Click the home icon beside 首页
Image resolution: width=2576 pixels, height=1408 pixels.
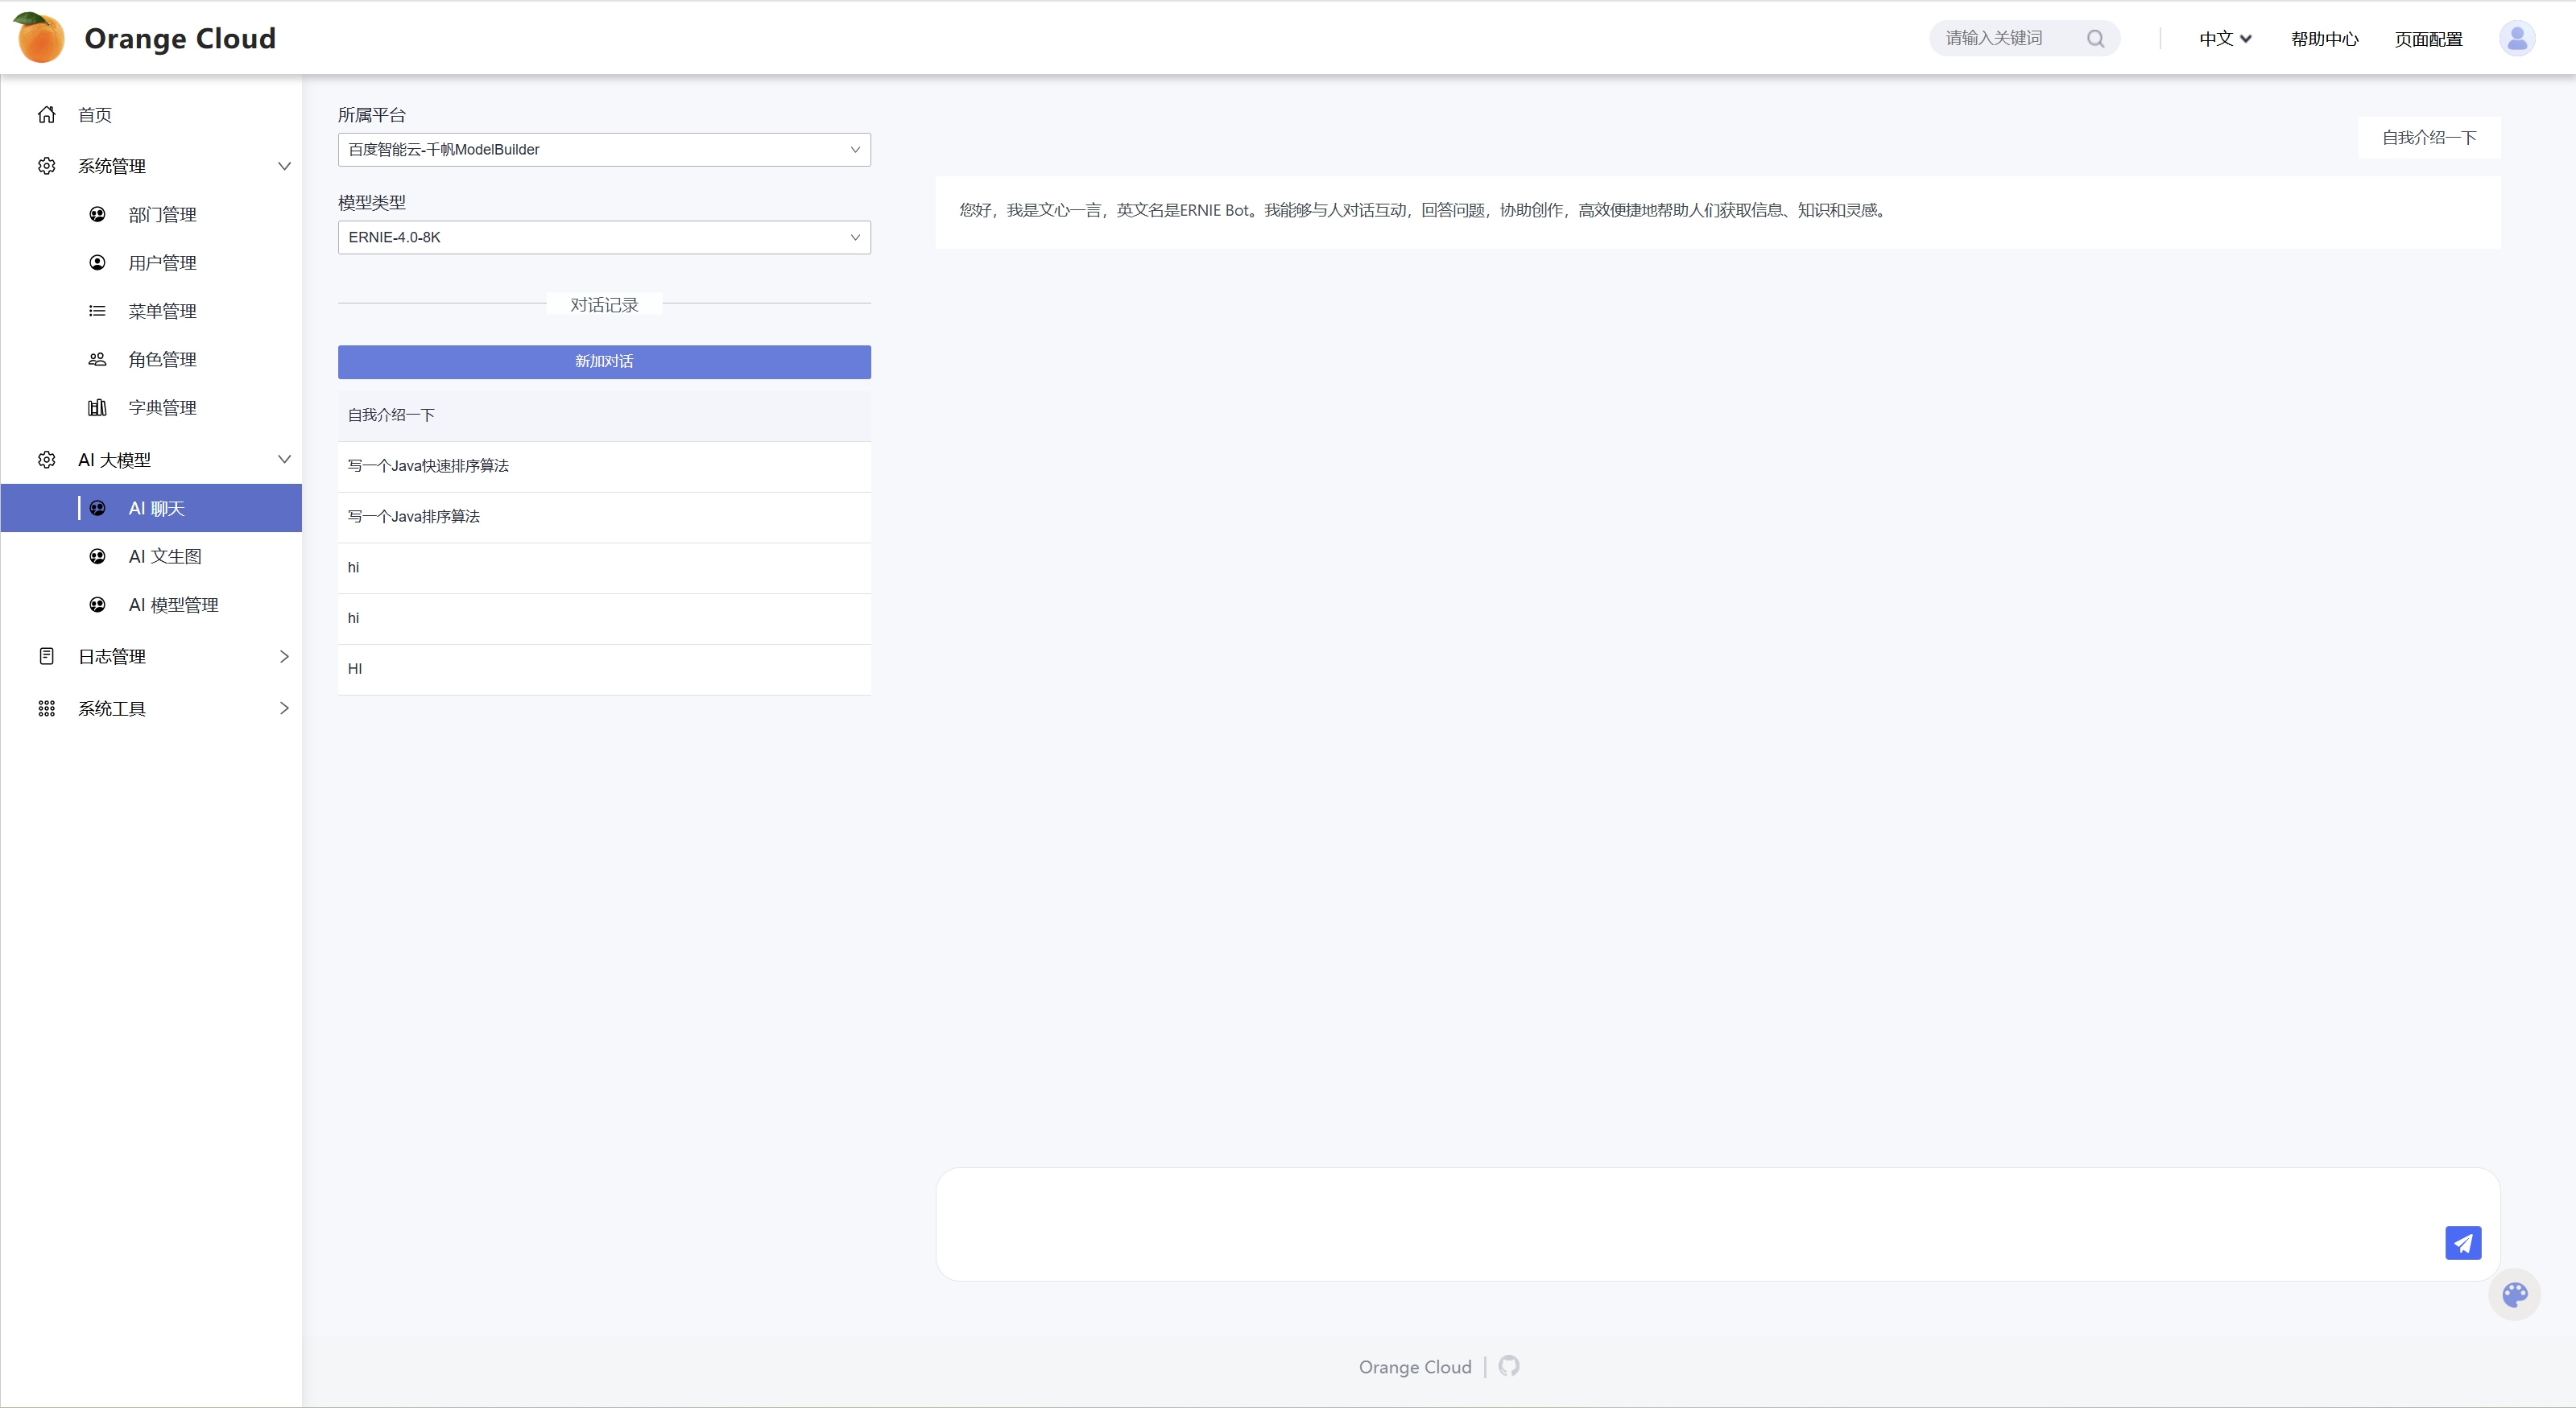click(46, 114)
